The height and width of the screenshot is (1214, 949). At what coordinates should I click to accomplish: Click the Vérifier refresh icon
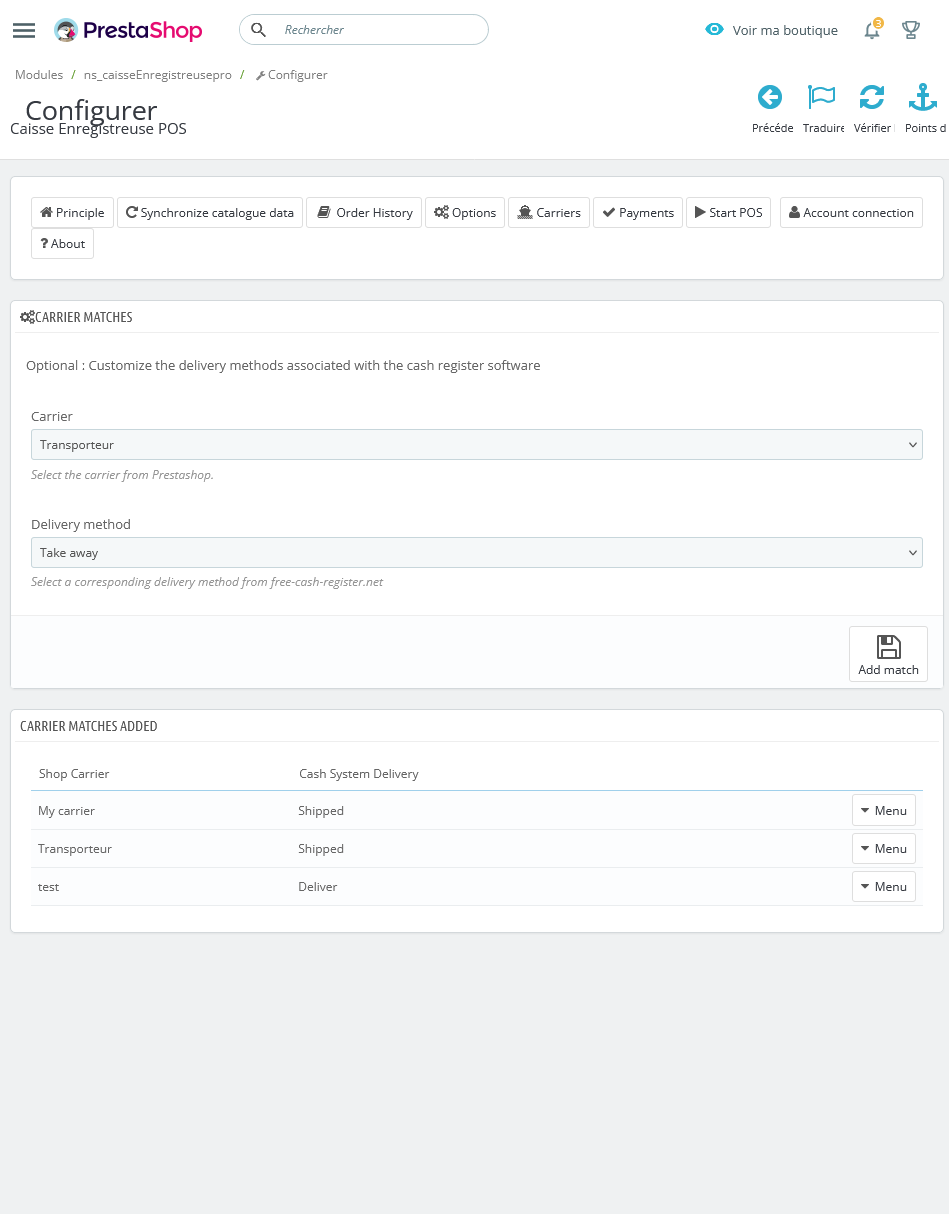(871, 97)
